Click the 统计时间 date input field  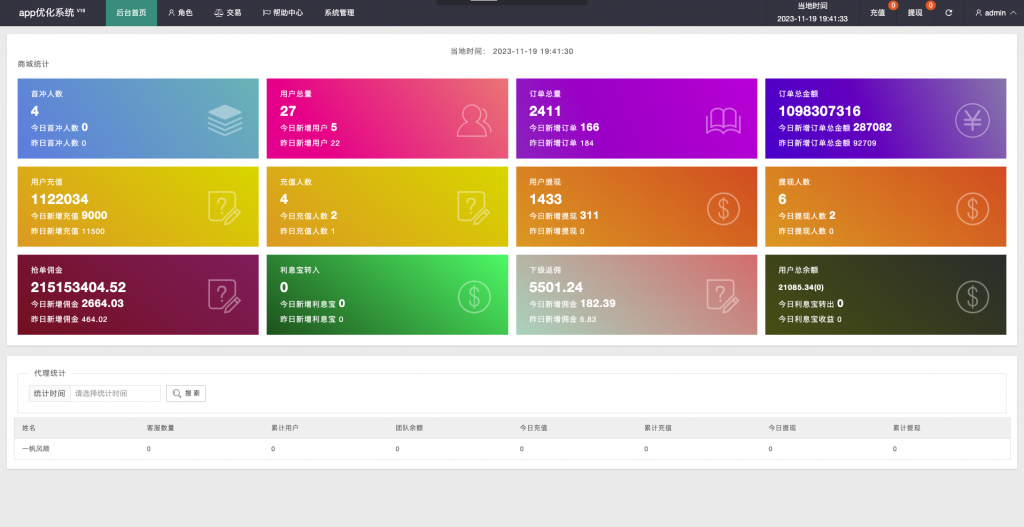115,394
